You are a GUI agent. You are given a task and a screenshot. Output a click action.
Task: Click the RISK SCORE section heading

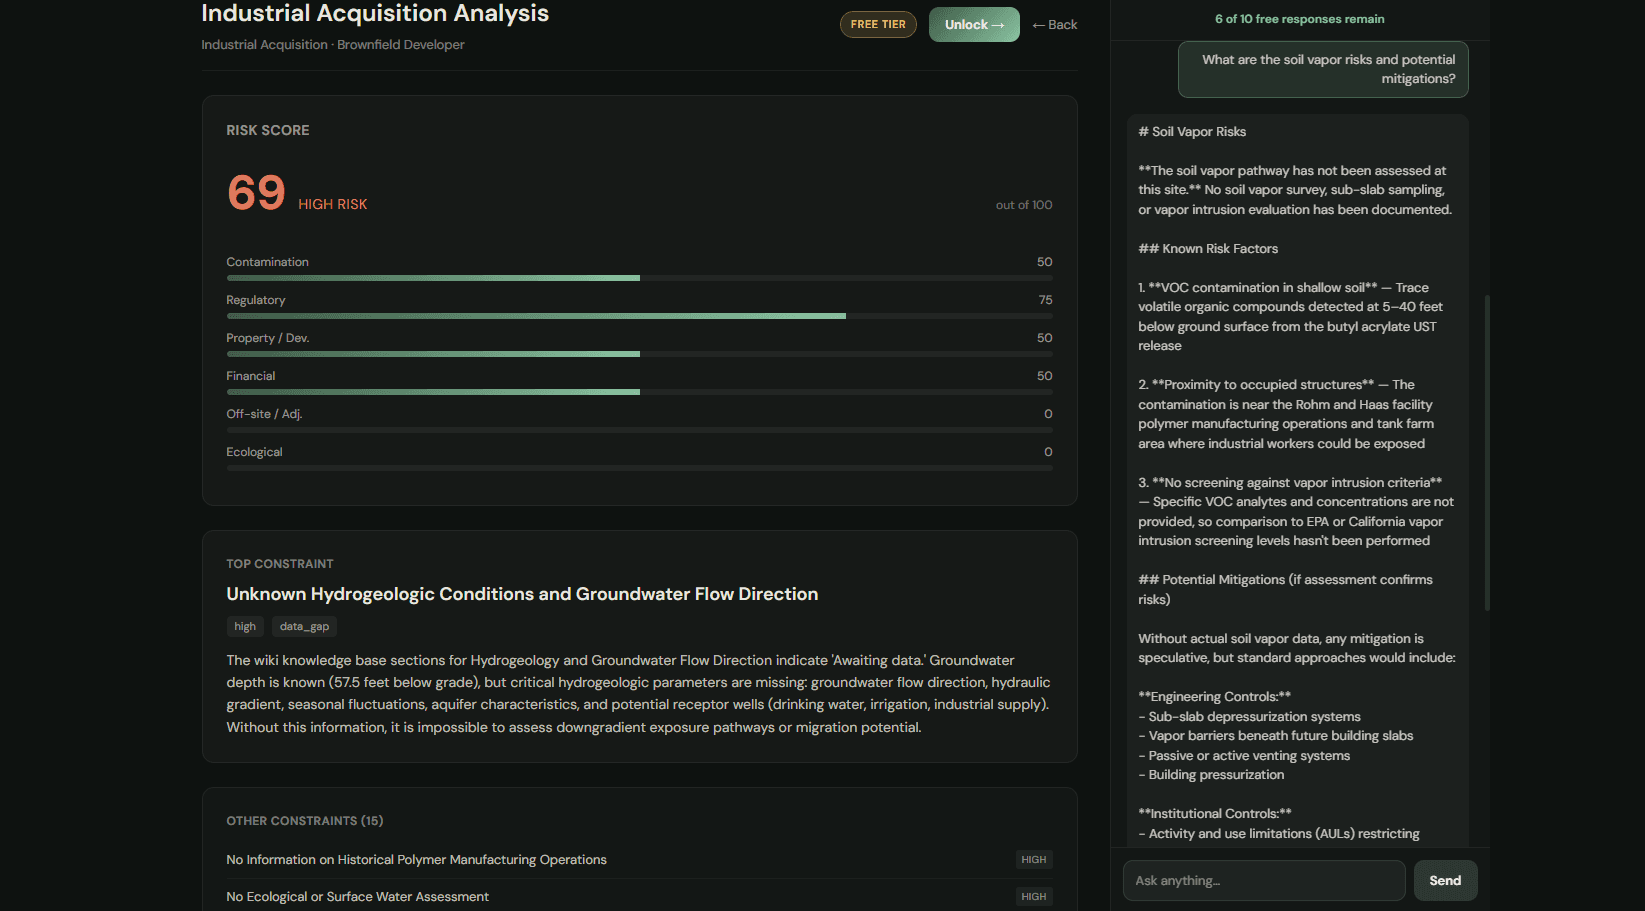(x=268, y=131)
